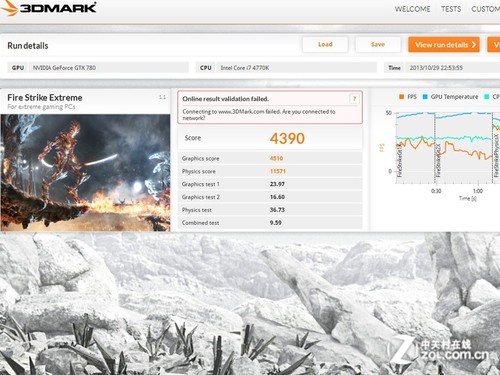Select the Fire Strike Extreme preview image

click(85, 173)
